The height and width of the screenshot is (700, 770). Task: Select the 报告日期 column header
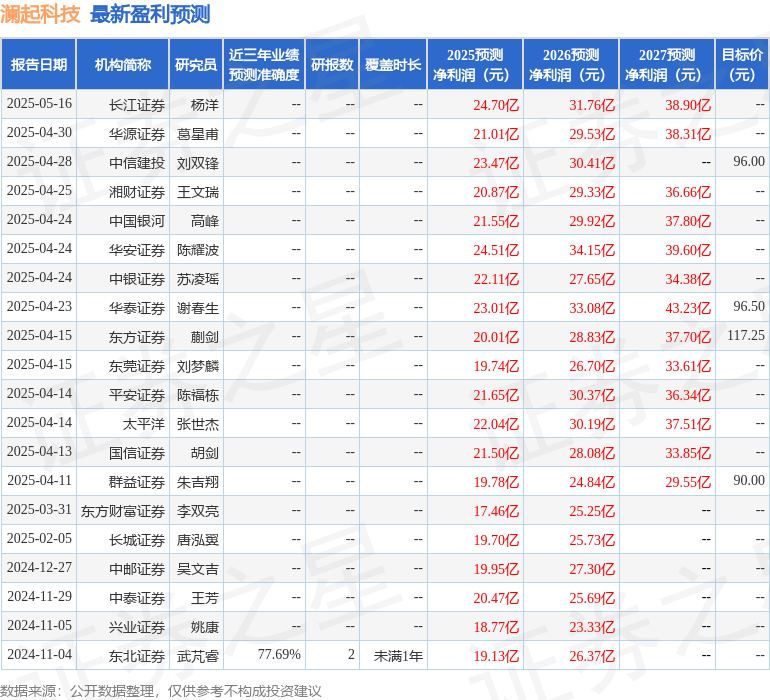[x=39, y=64]
